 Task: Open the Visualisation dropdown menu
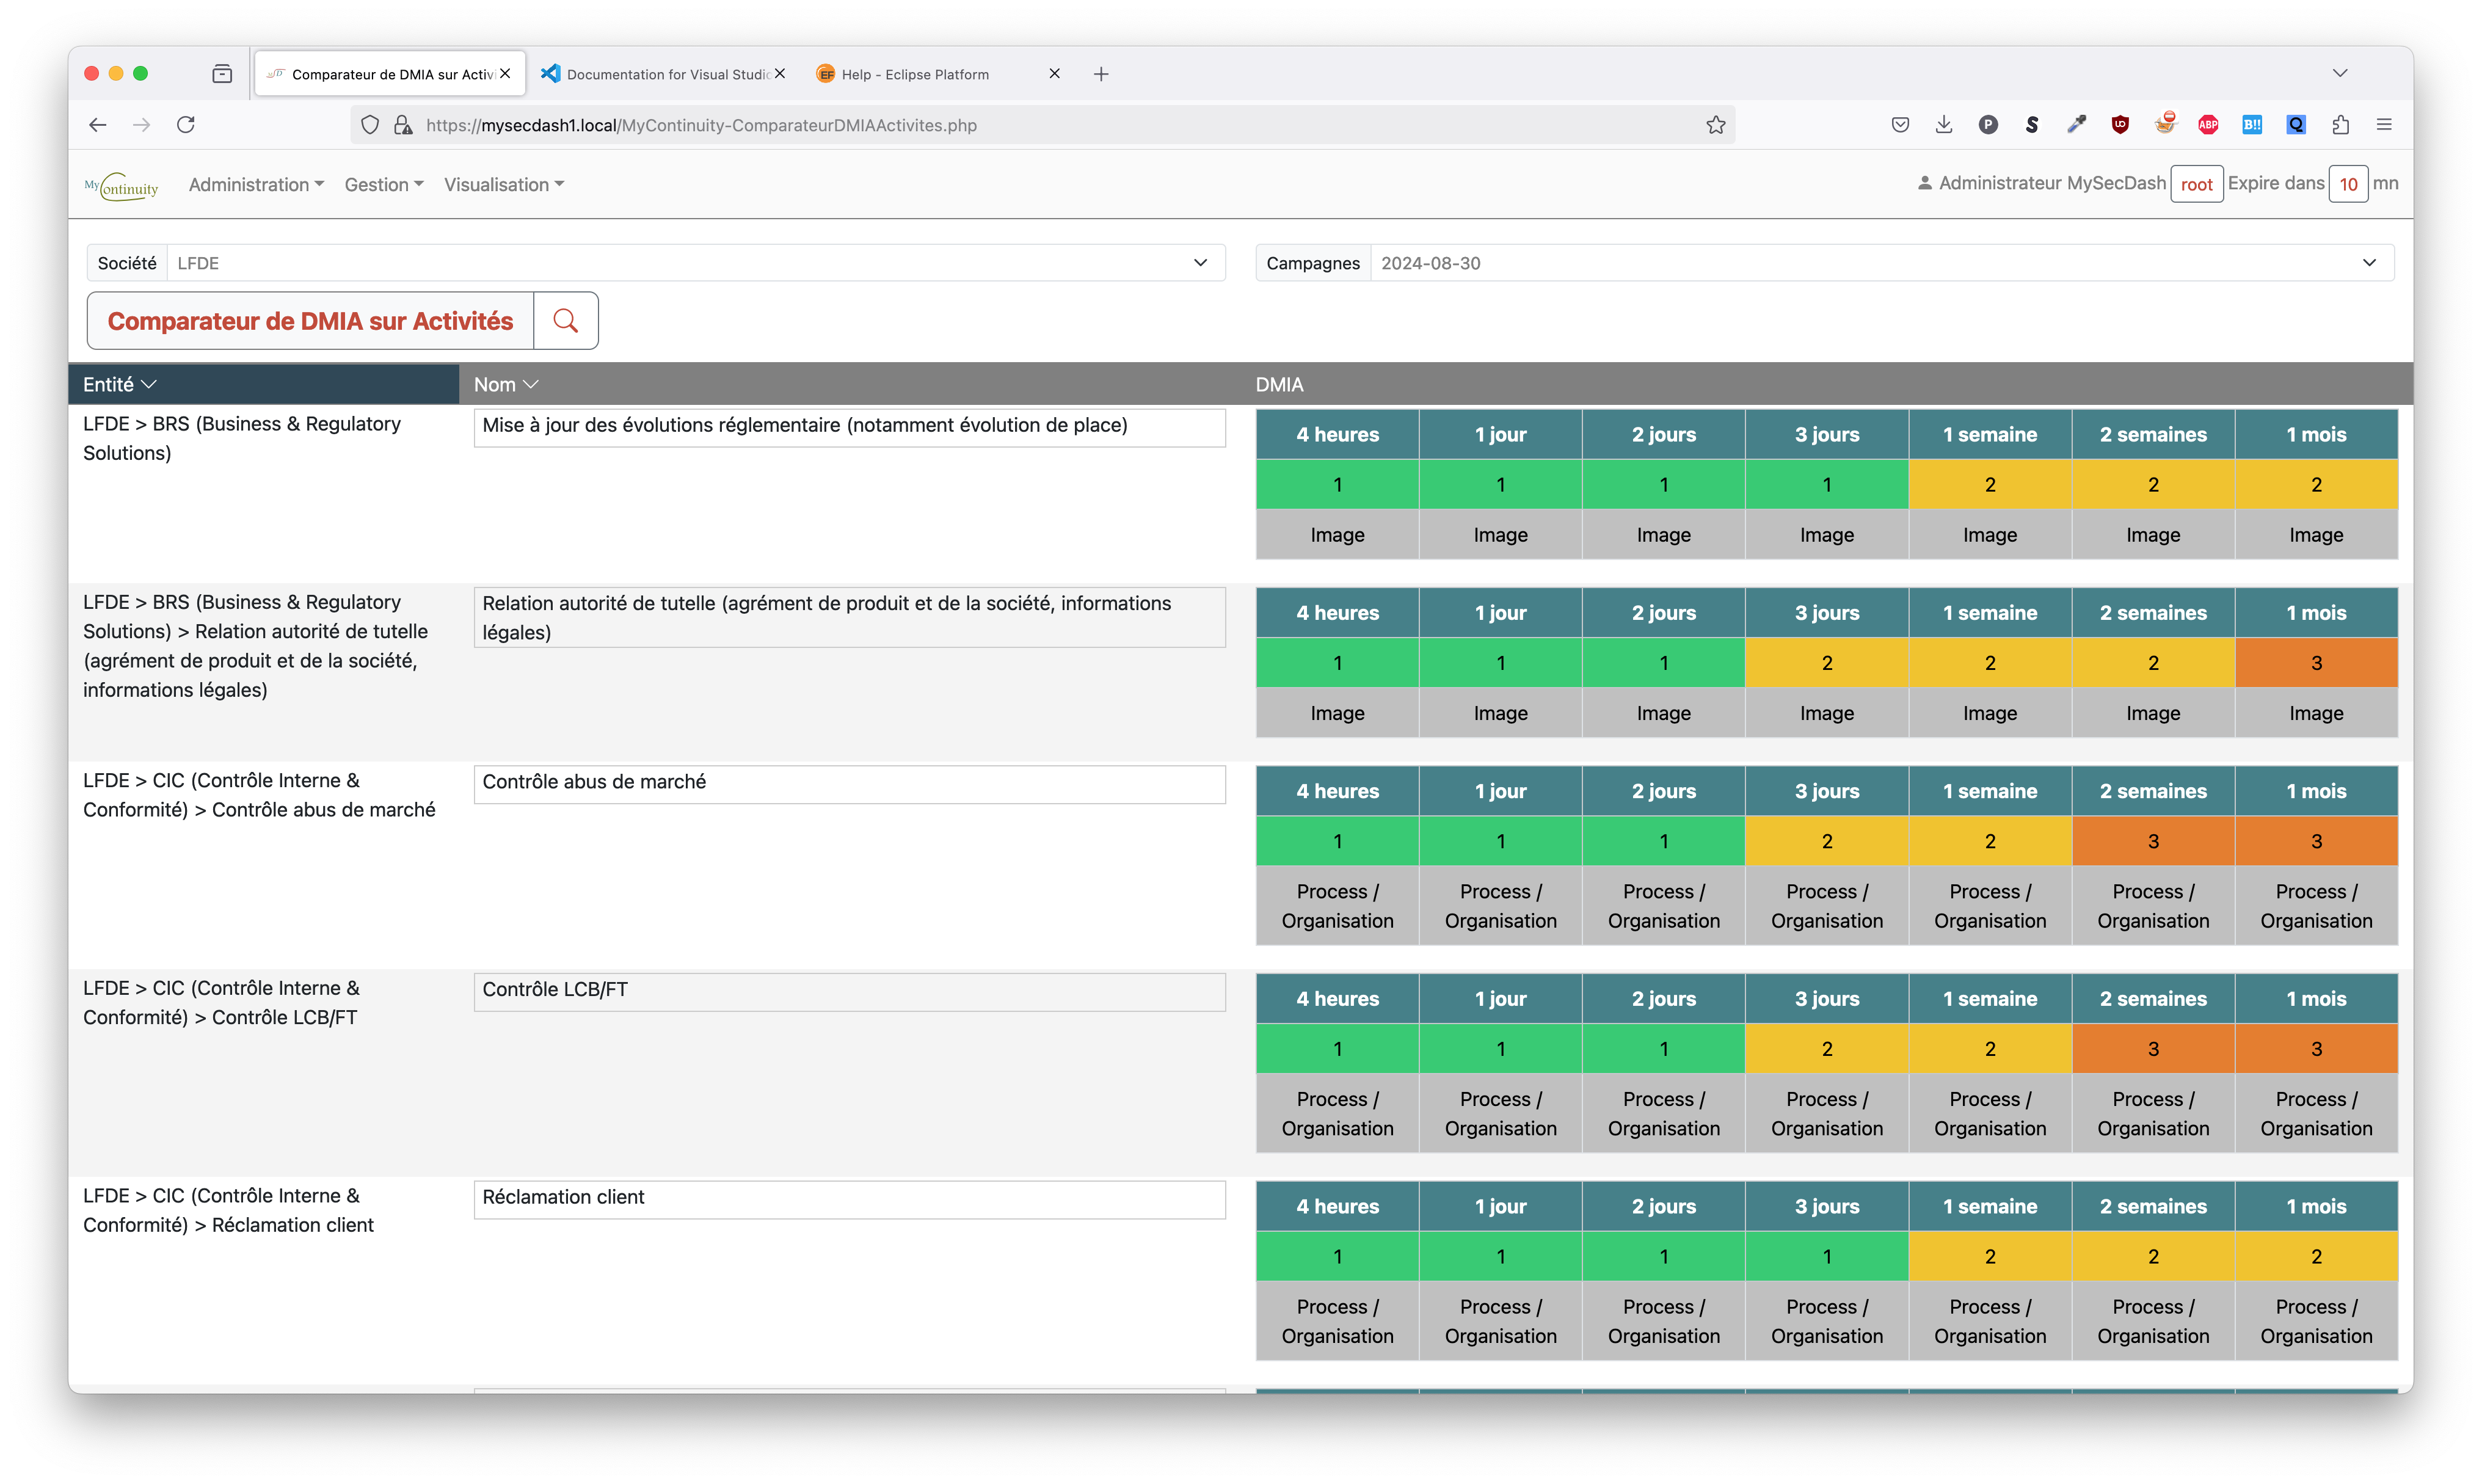(x=504, y=185)
